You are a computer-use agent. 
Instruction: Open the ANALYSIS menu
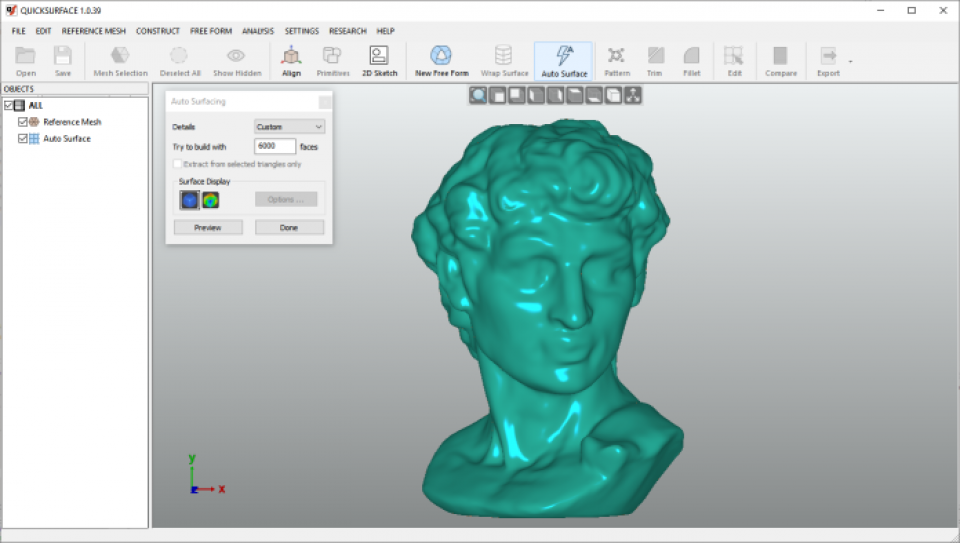coord(258,31)
